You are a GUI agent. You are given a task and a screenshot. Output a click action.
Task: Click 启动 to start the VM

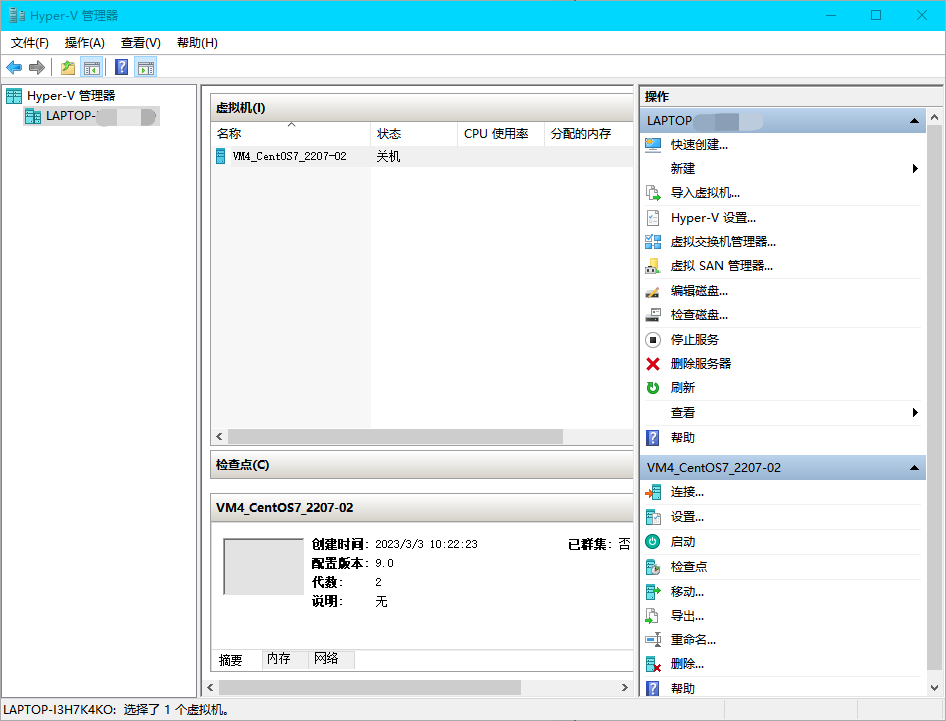(682, 542)
